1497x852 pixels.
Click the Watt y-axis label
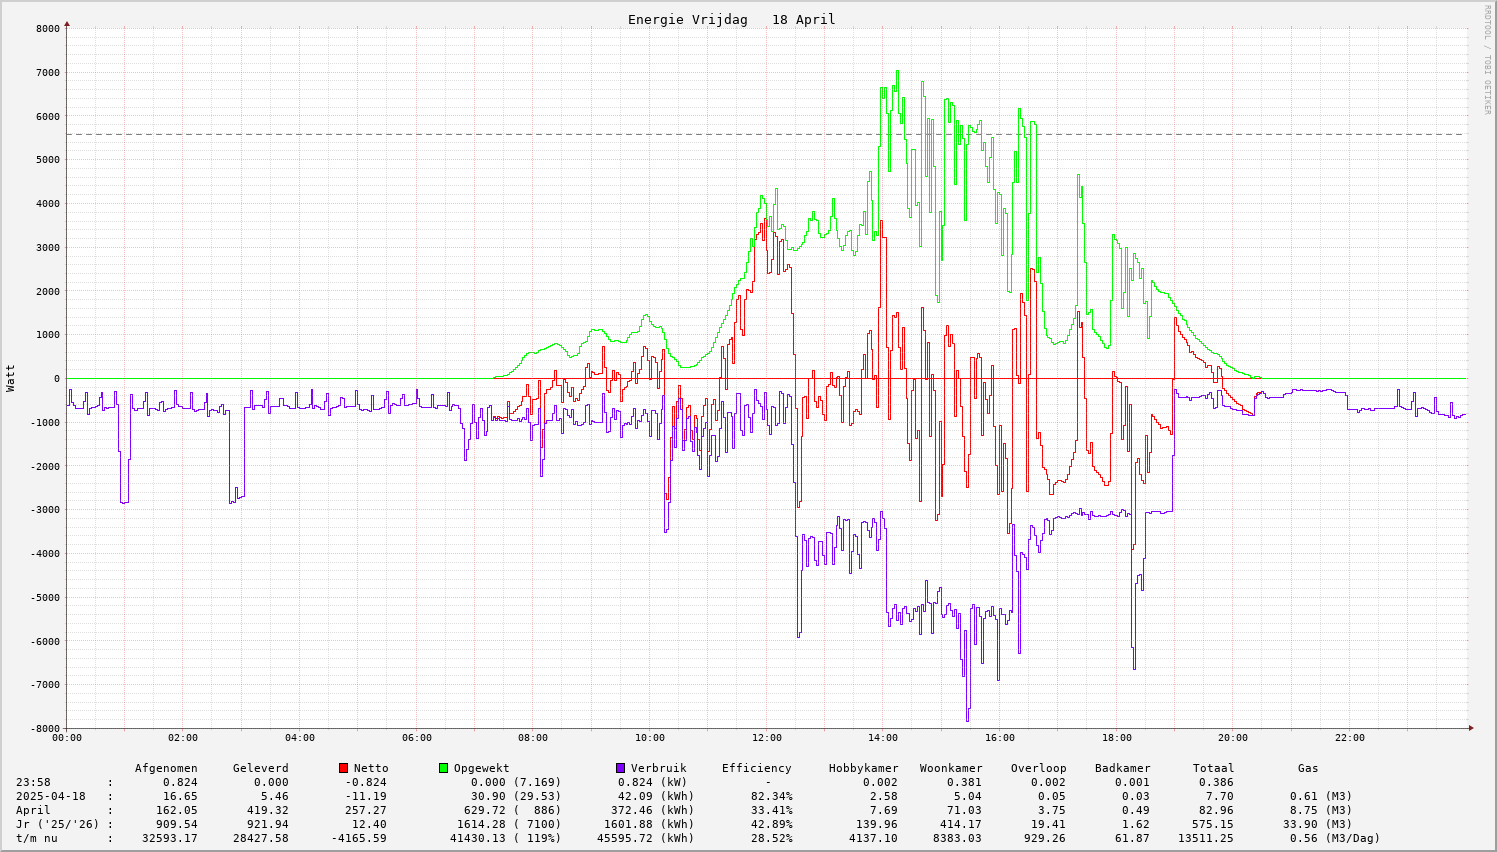pyautogui.click(x=11, y=378)
